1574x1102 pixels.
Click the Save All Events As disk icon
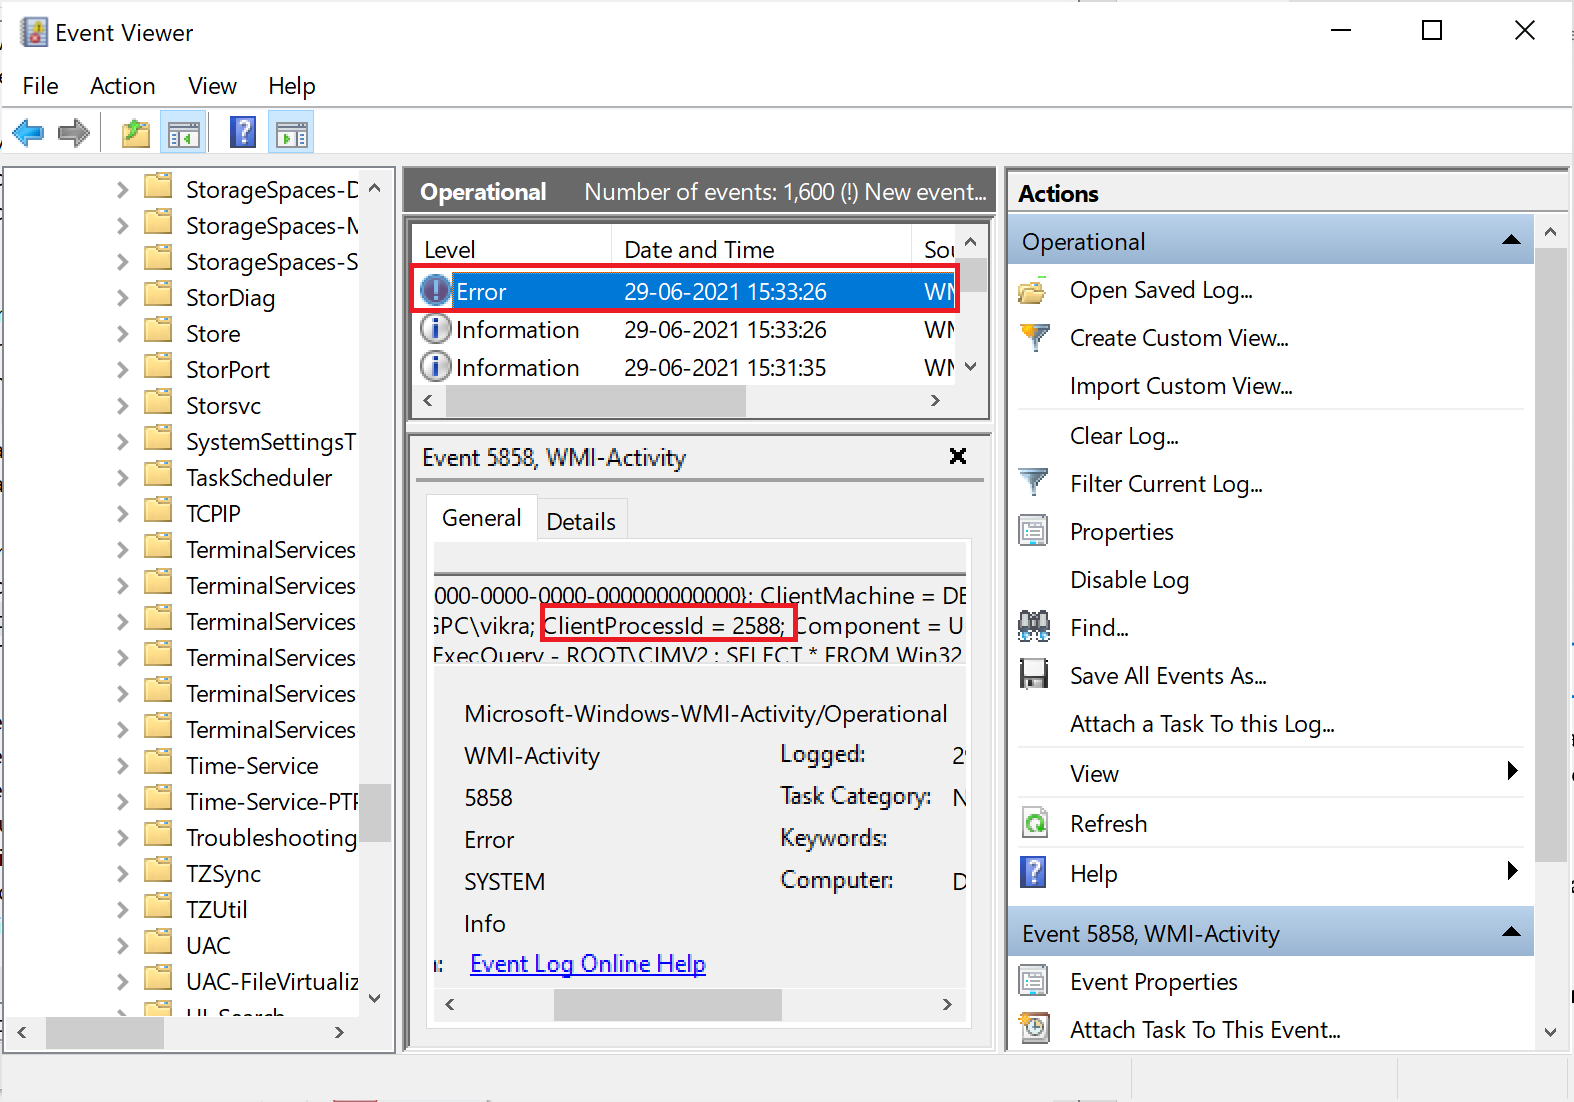click(x=1033, y=676)
